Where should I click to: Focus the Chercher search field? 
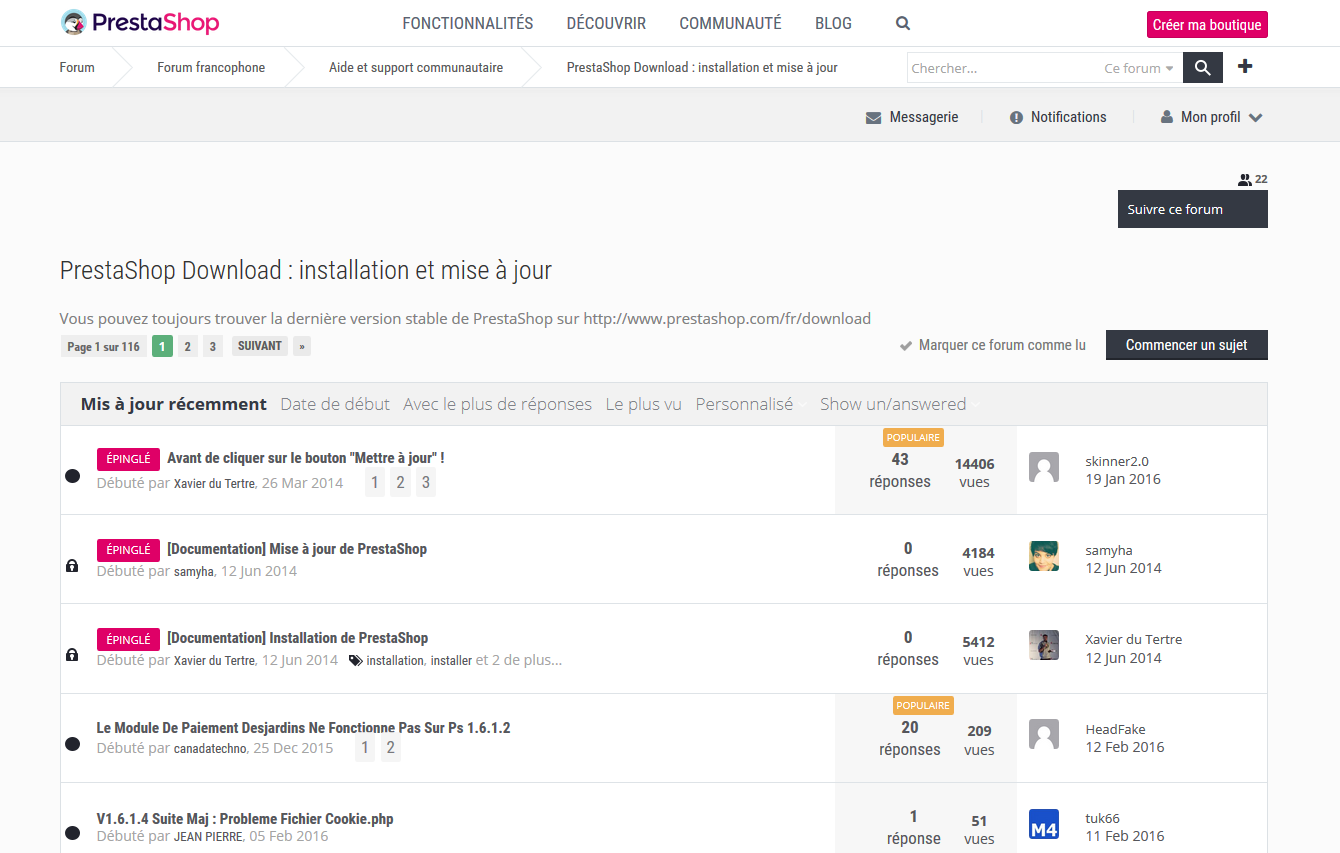point(1003,68)
